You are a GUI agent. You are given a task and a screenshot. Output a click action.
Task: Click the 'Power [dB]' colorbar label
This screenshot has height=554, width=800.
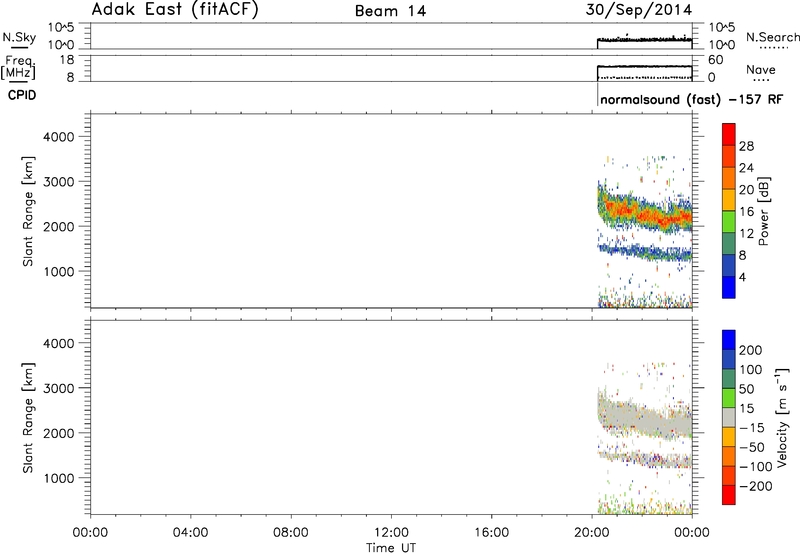click(763, 211)
